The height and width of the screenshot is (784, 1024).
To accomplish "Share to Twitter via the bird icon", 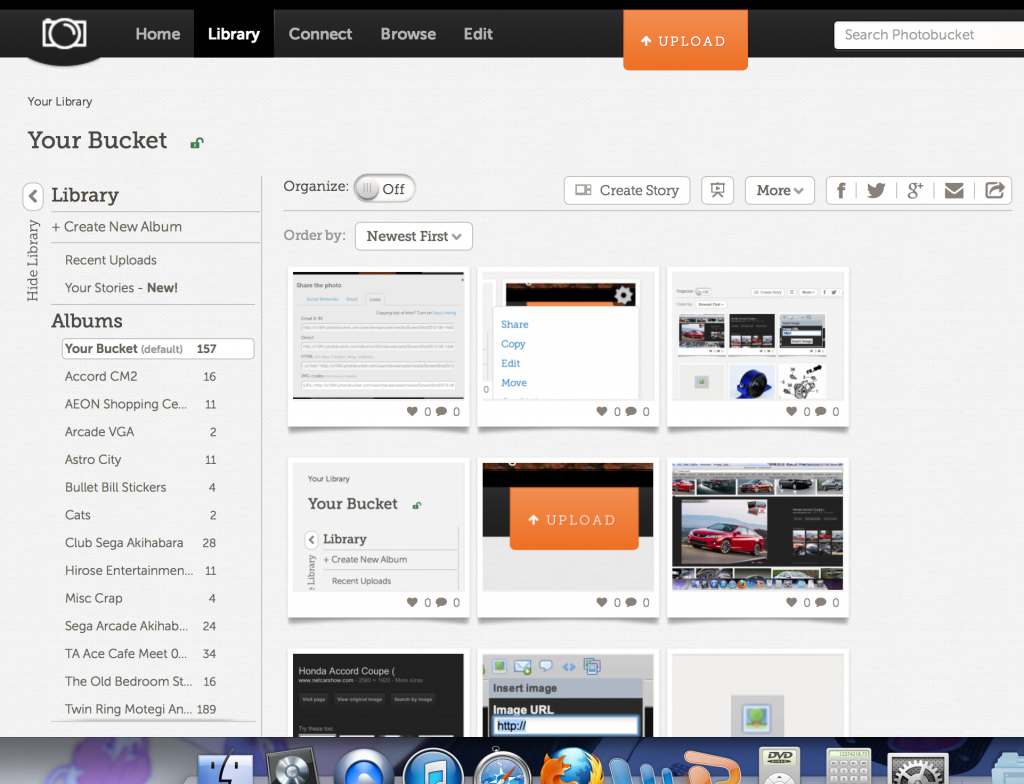I will point(876,190).
